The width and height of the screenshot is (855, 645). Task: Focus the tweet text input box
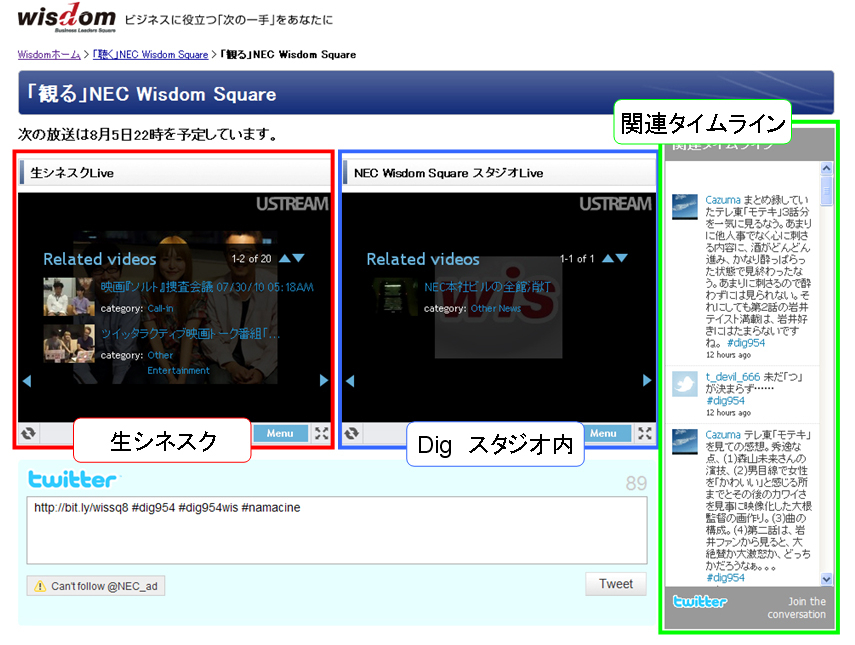pos(337,530)
